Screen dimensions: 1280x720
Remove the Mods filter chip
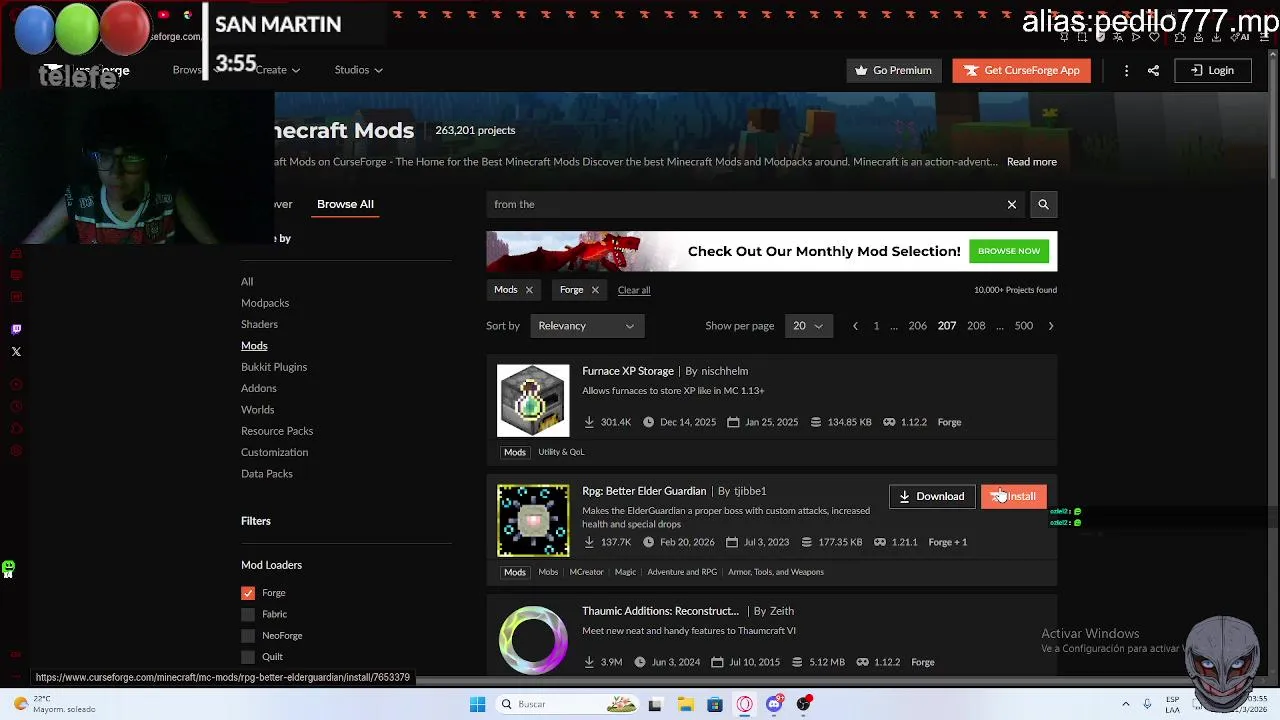click(529, 290)
